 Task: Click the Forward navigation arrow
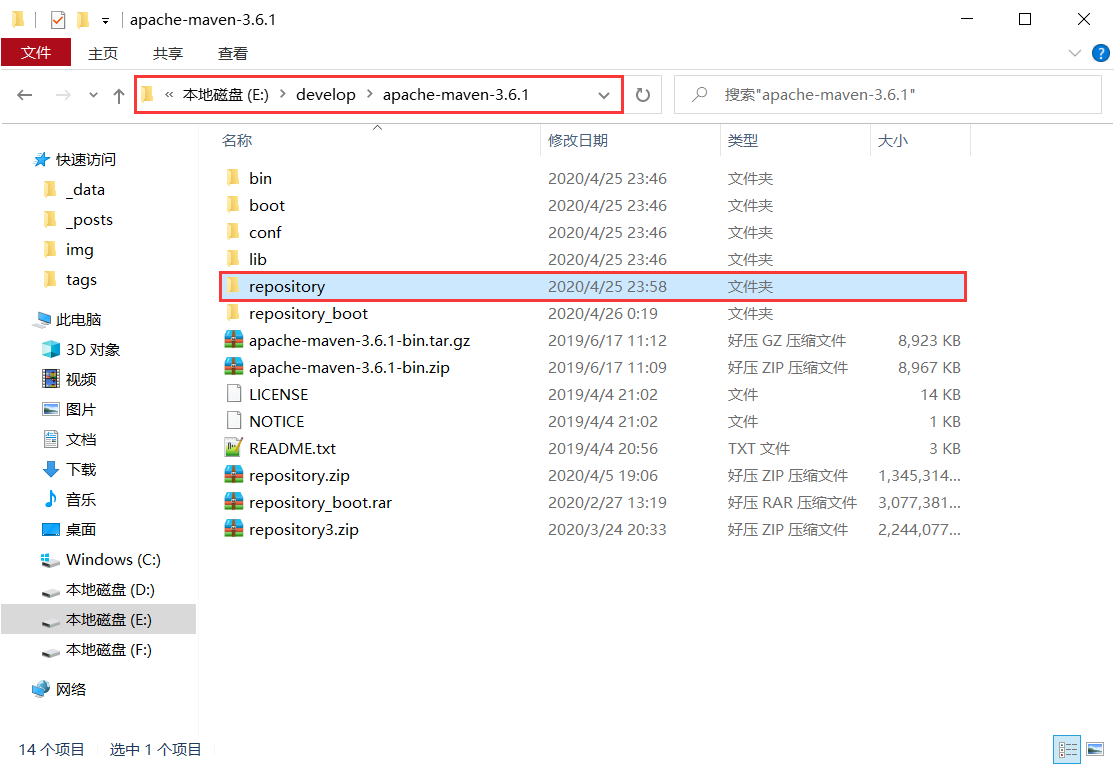[x=63, y=95]
